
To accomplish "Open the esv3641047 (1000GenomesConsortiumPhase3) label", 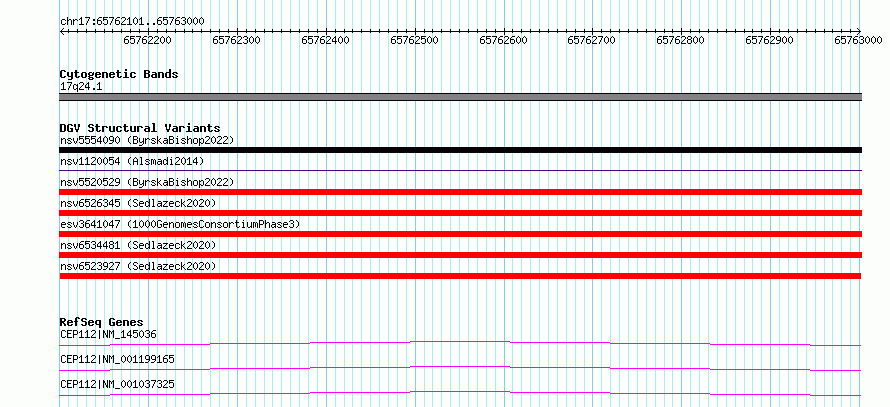I will [180, 224].
